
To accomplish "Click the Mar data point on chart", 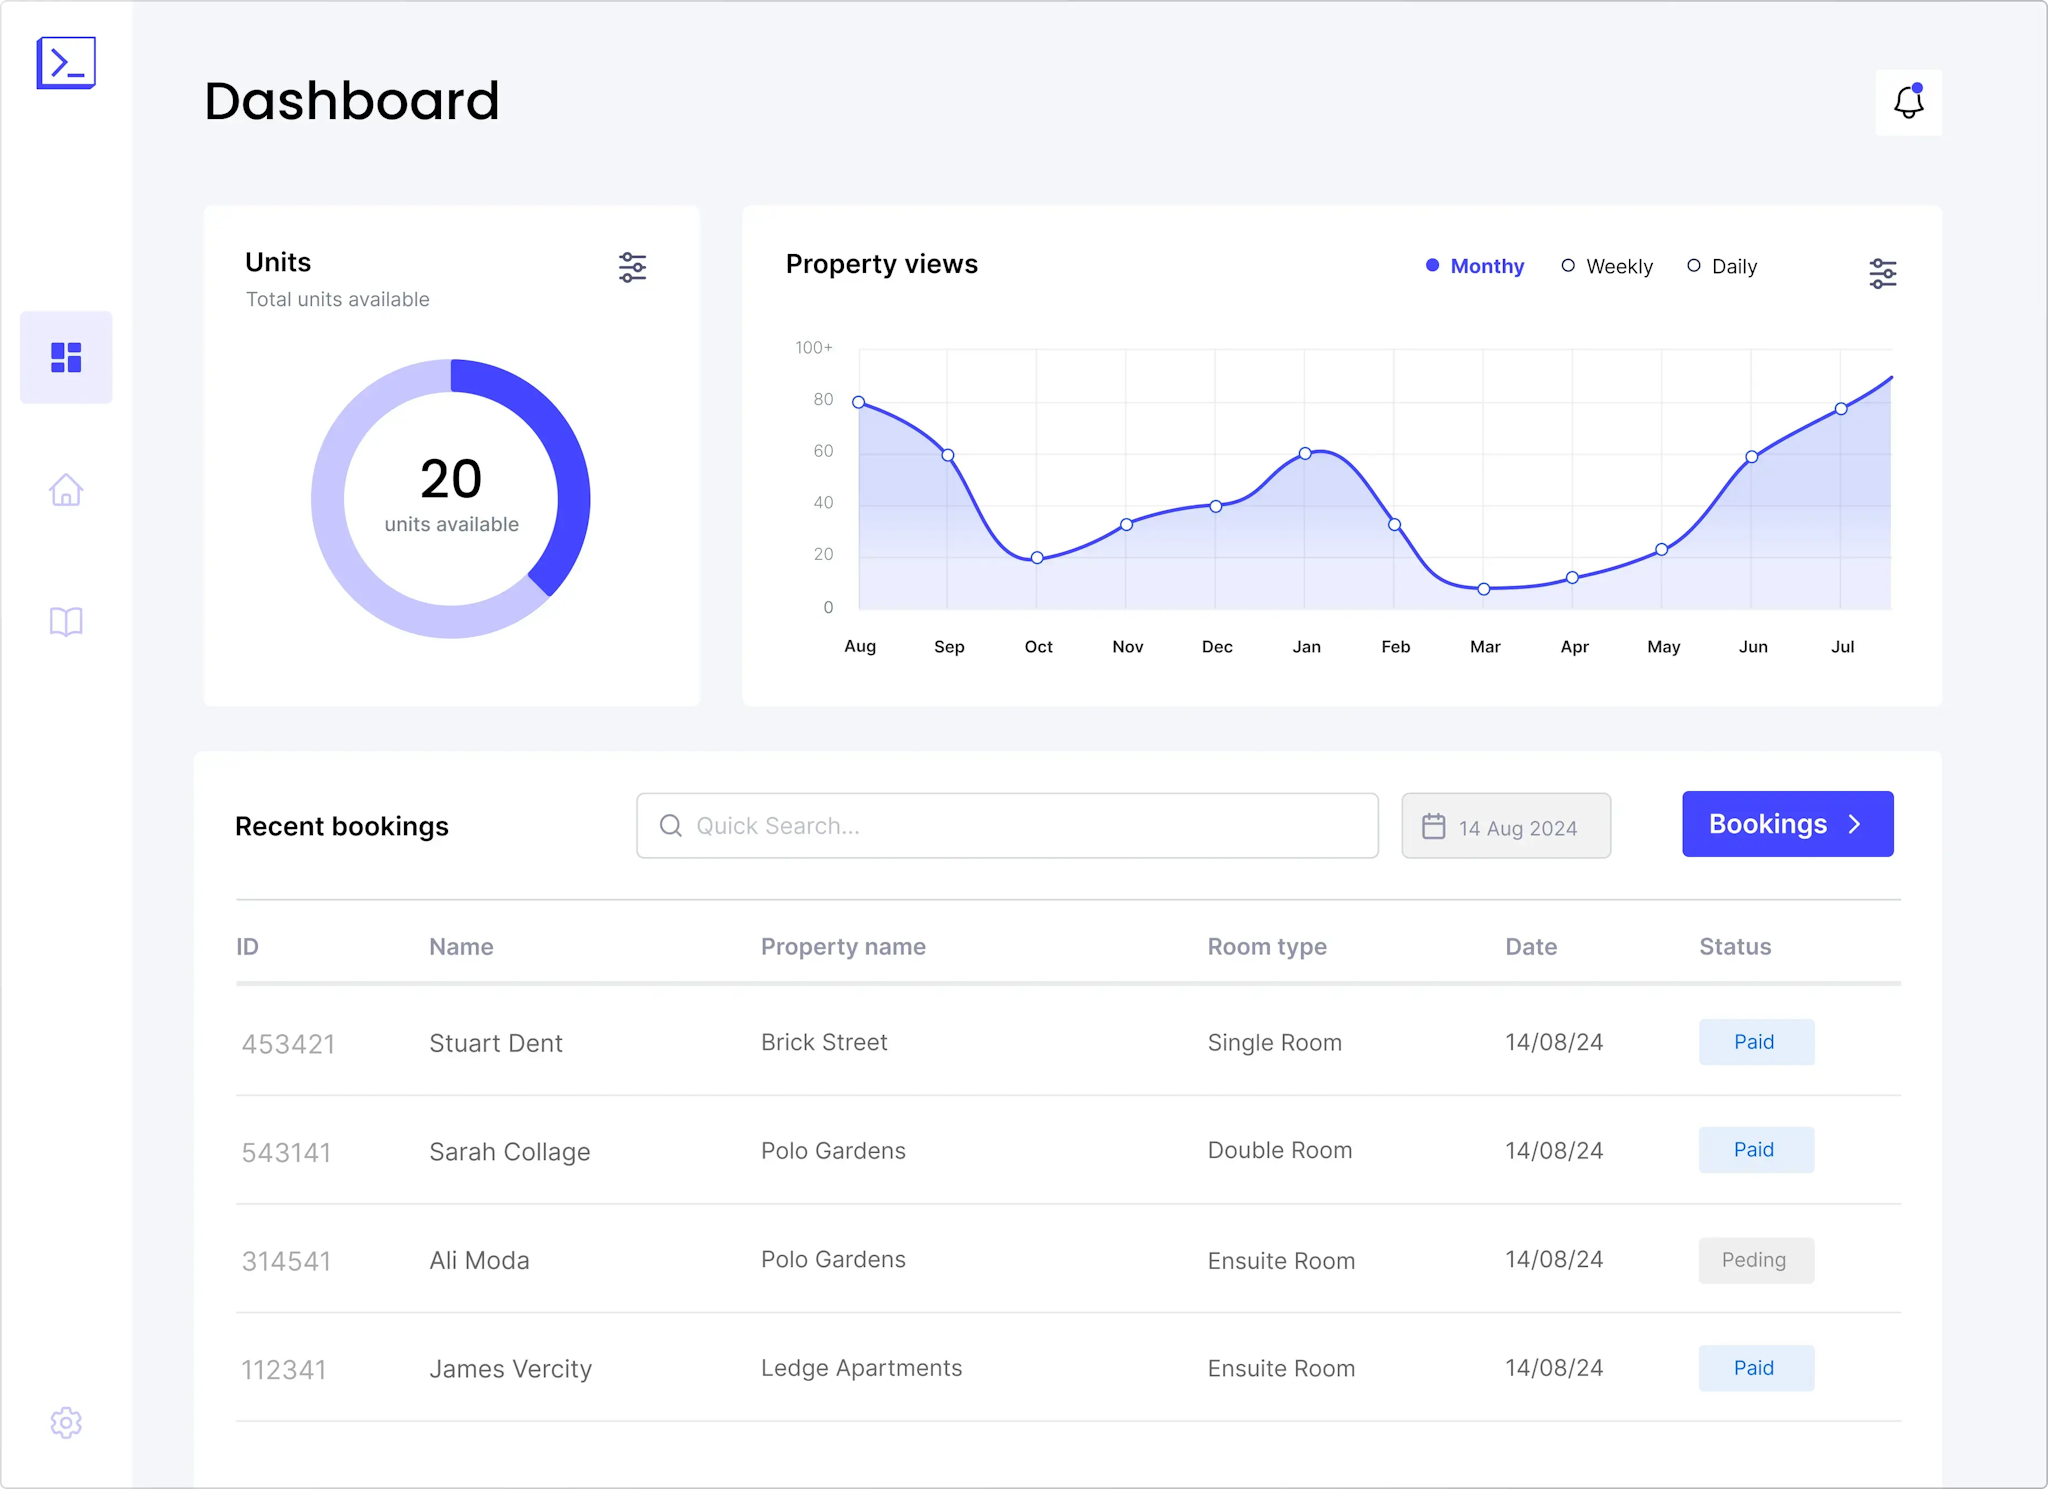I will (1484, 589).
